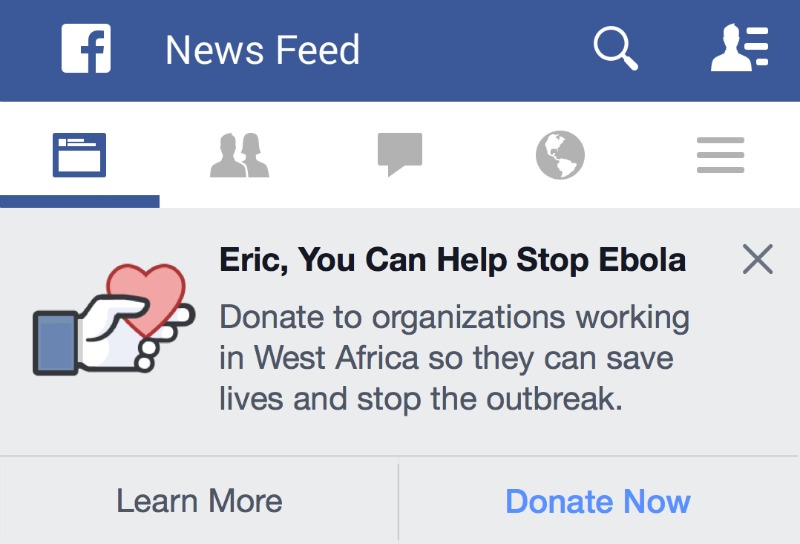
Task: Click the News Feed header title
Action: (x=262, y=50)
